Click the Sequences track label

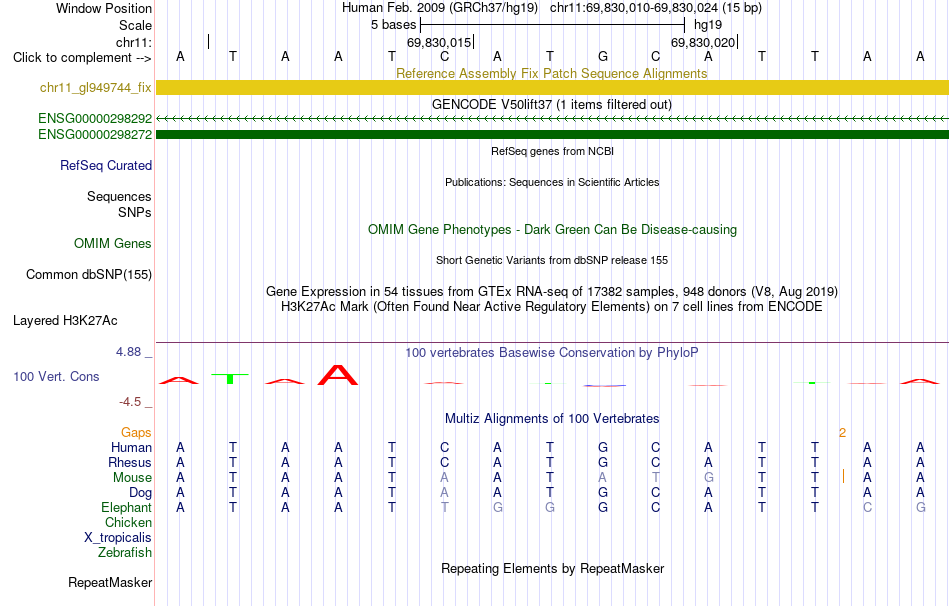[x=119, y=196]
